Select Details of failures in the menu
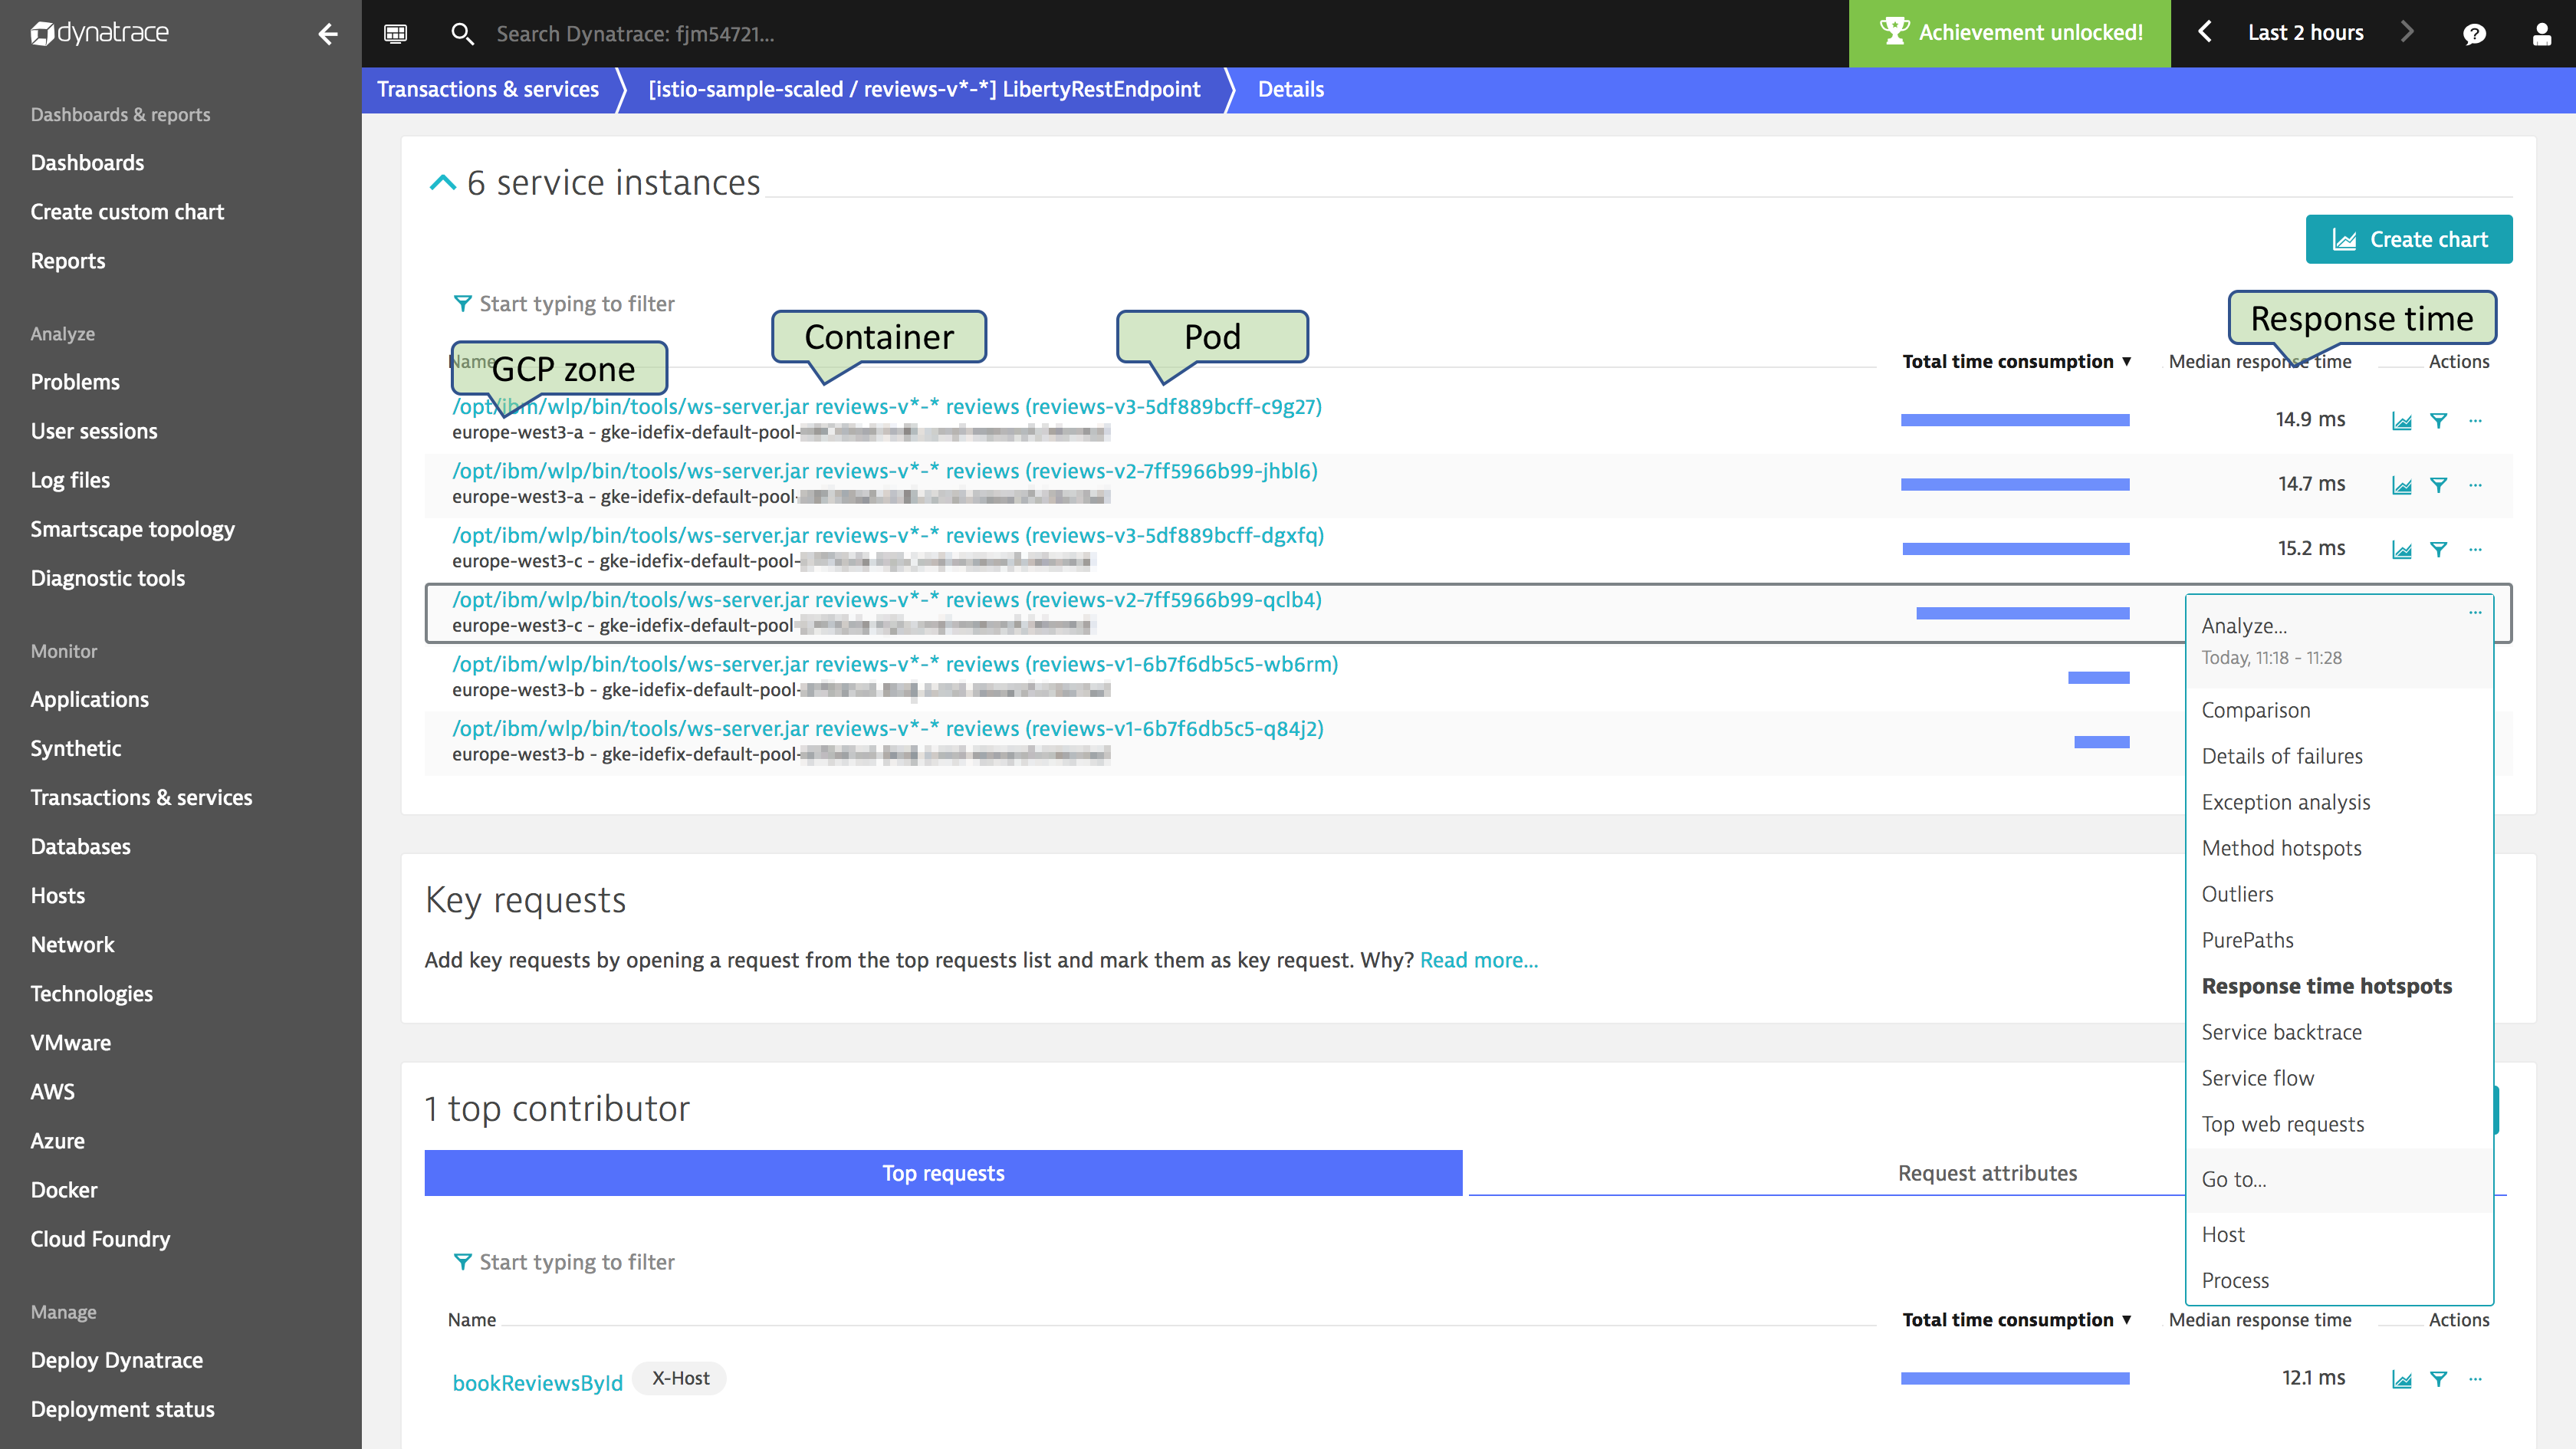 pos(2281,756)
